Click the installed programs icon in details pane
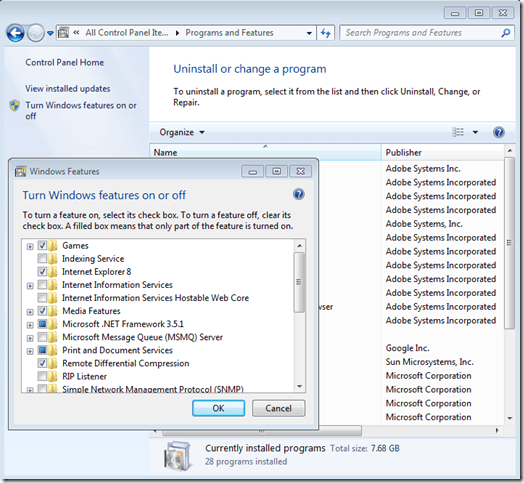The image size is (524, 483). click(x=178, y=456)
